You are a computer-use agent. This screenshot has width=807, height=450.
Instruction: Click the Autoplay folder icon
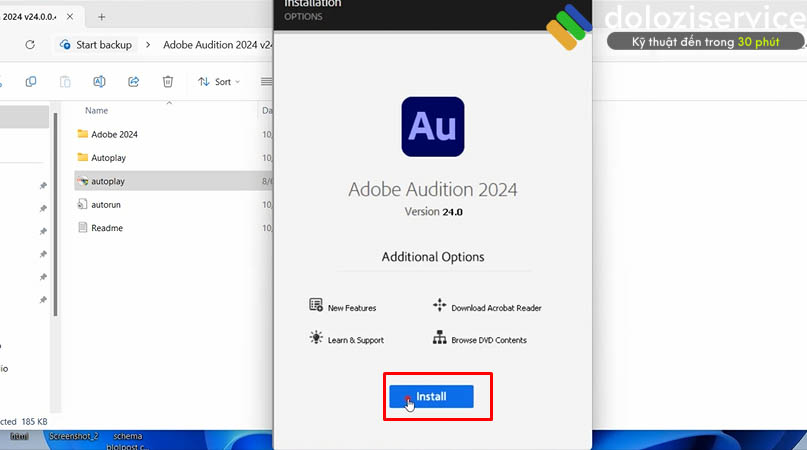click(82, 157)
